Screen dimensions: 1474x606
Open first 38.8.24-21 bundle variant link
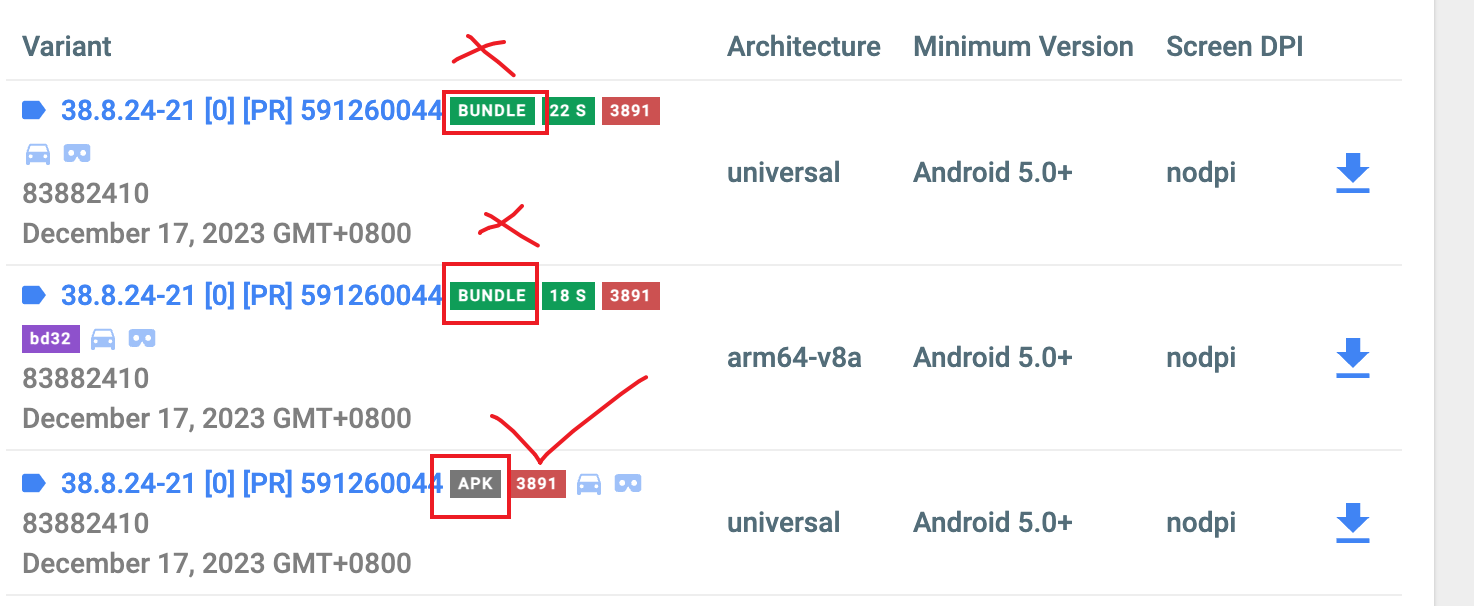pyautogui.click(x=252, y=110)
